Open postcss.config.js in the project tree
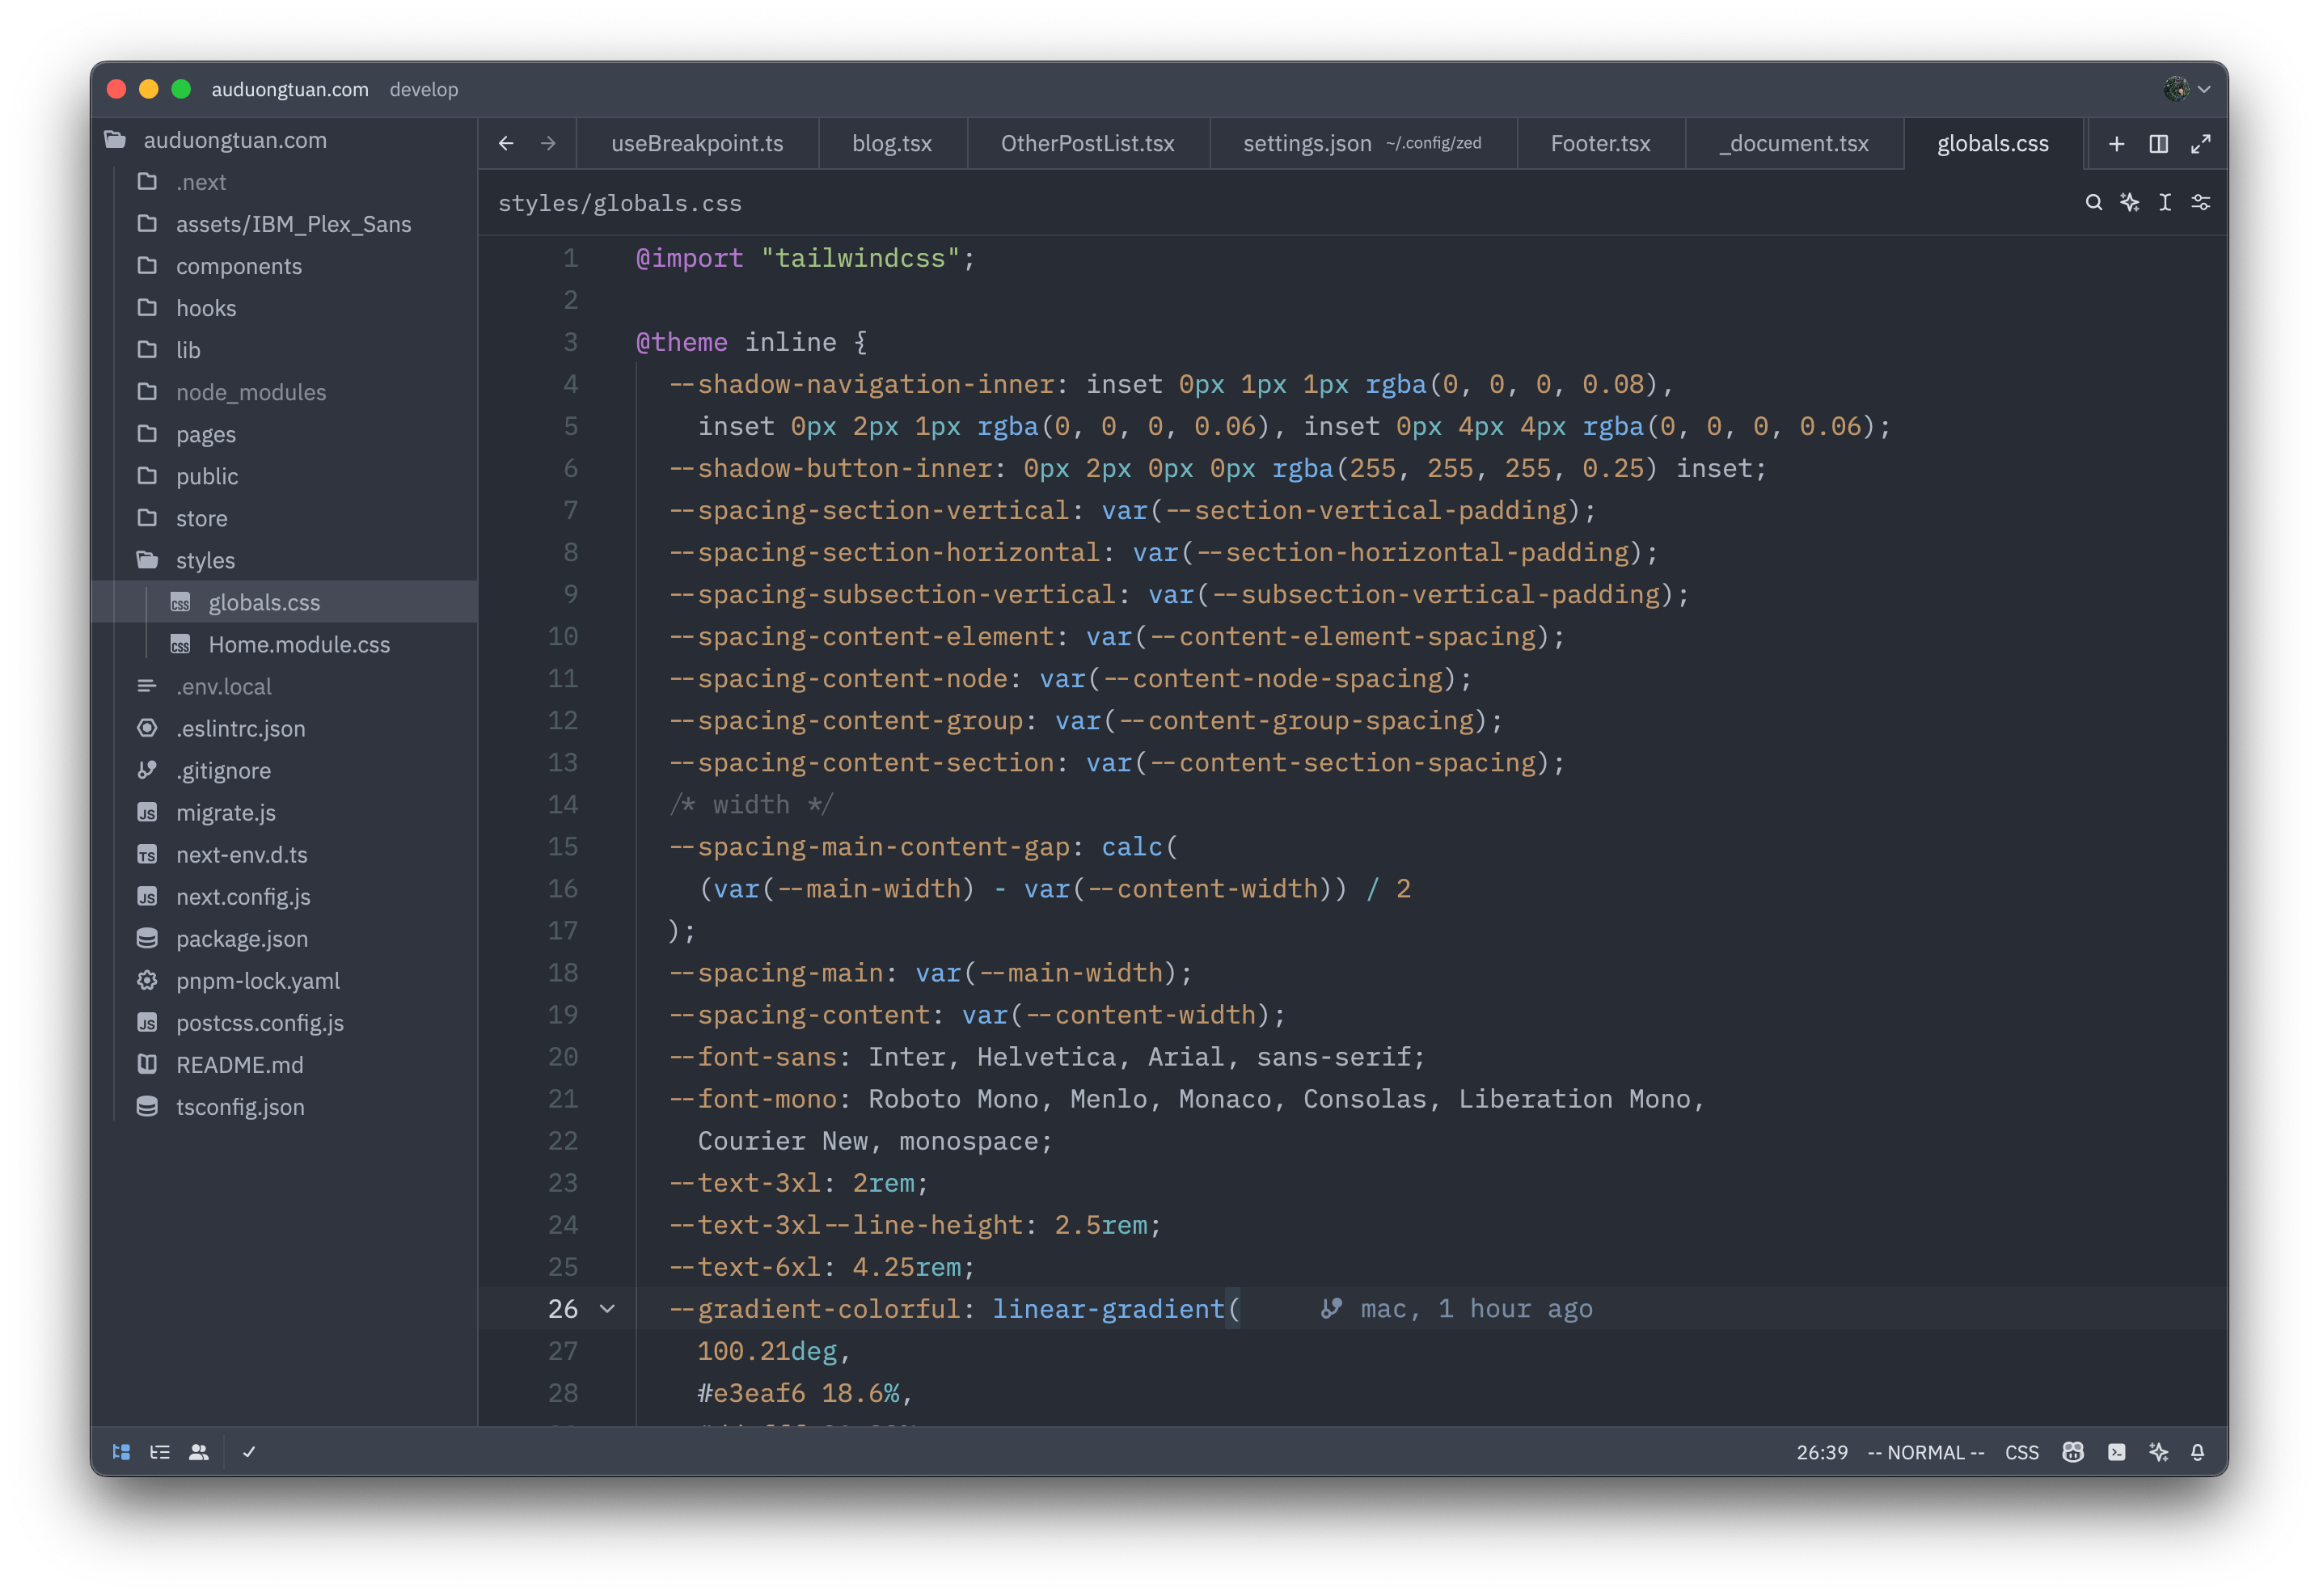This screenshot has height=1596, width=2319. pos(284,1022)
